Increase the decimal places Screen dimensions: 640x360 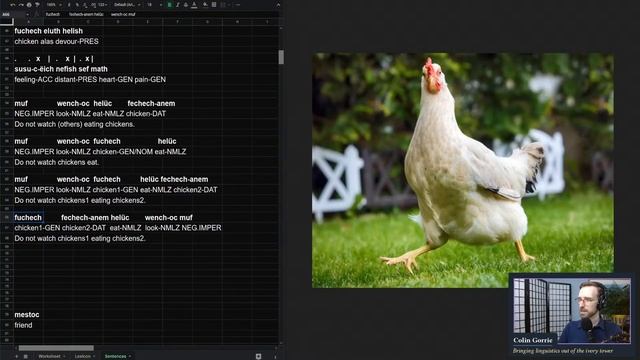click(x=93, y=5)
